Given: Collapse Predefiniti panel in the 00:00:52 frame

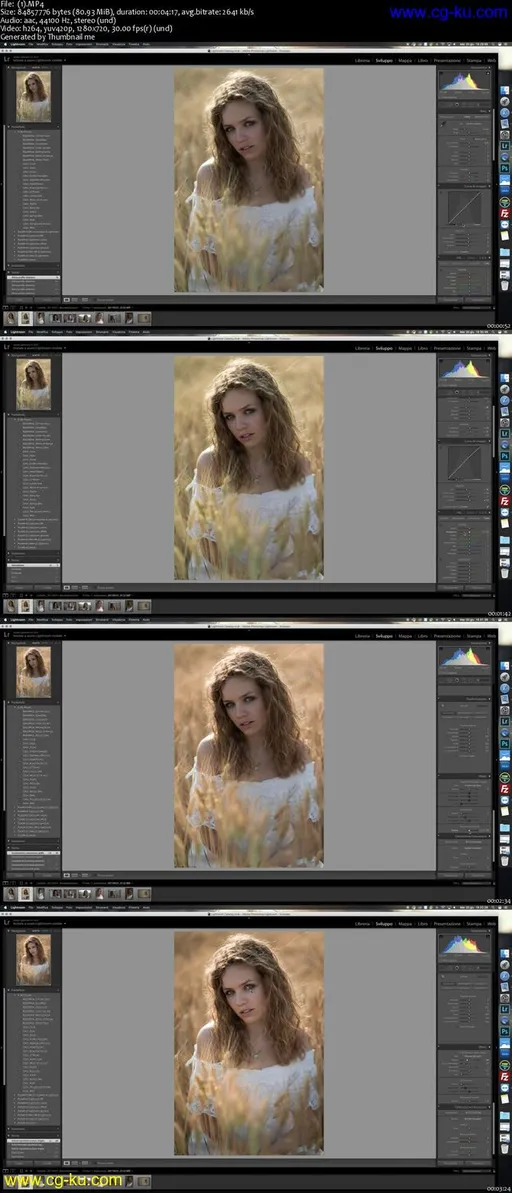Looking at the screenshot, I should click(x=33, y=127).
